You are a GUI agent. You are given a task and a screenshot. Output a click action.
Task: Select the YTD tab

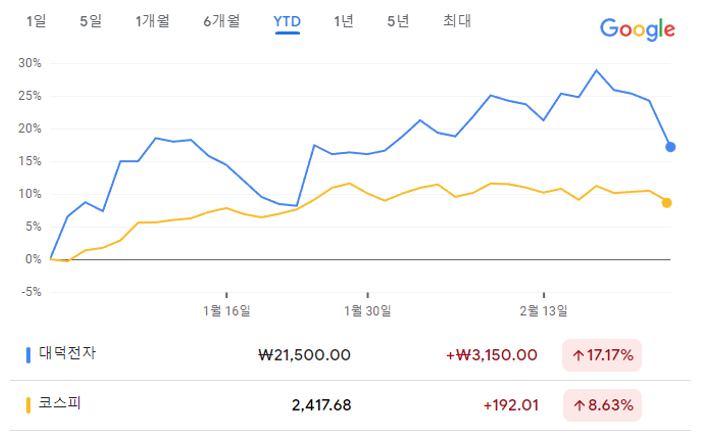(288, 21)
